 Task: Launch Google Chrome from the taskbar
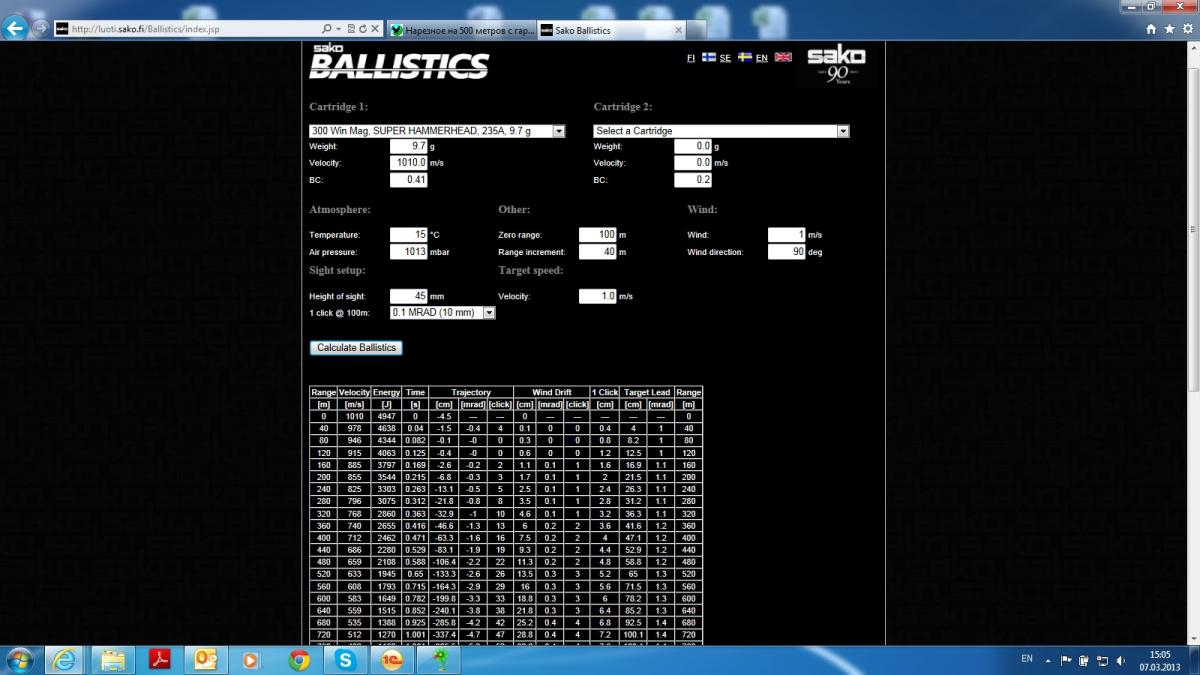point(298,660)
